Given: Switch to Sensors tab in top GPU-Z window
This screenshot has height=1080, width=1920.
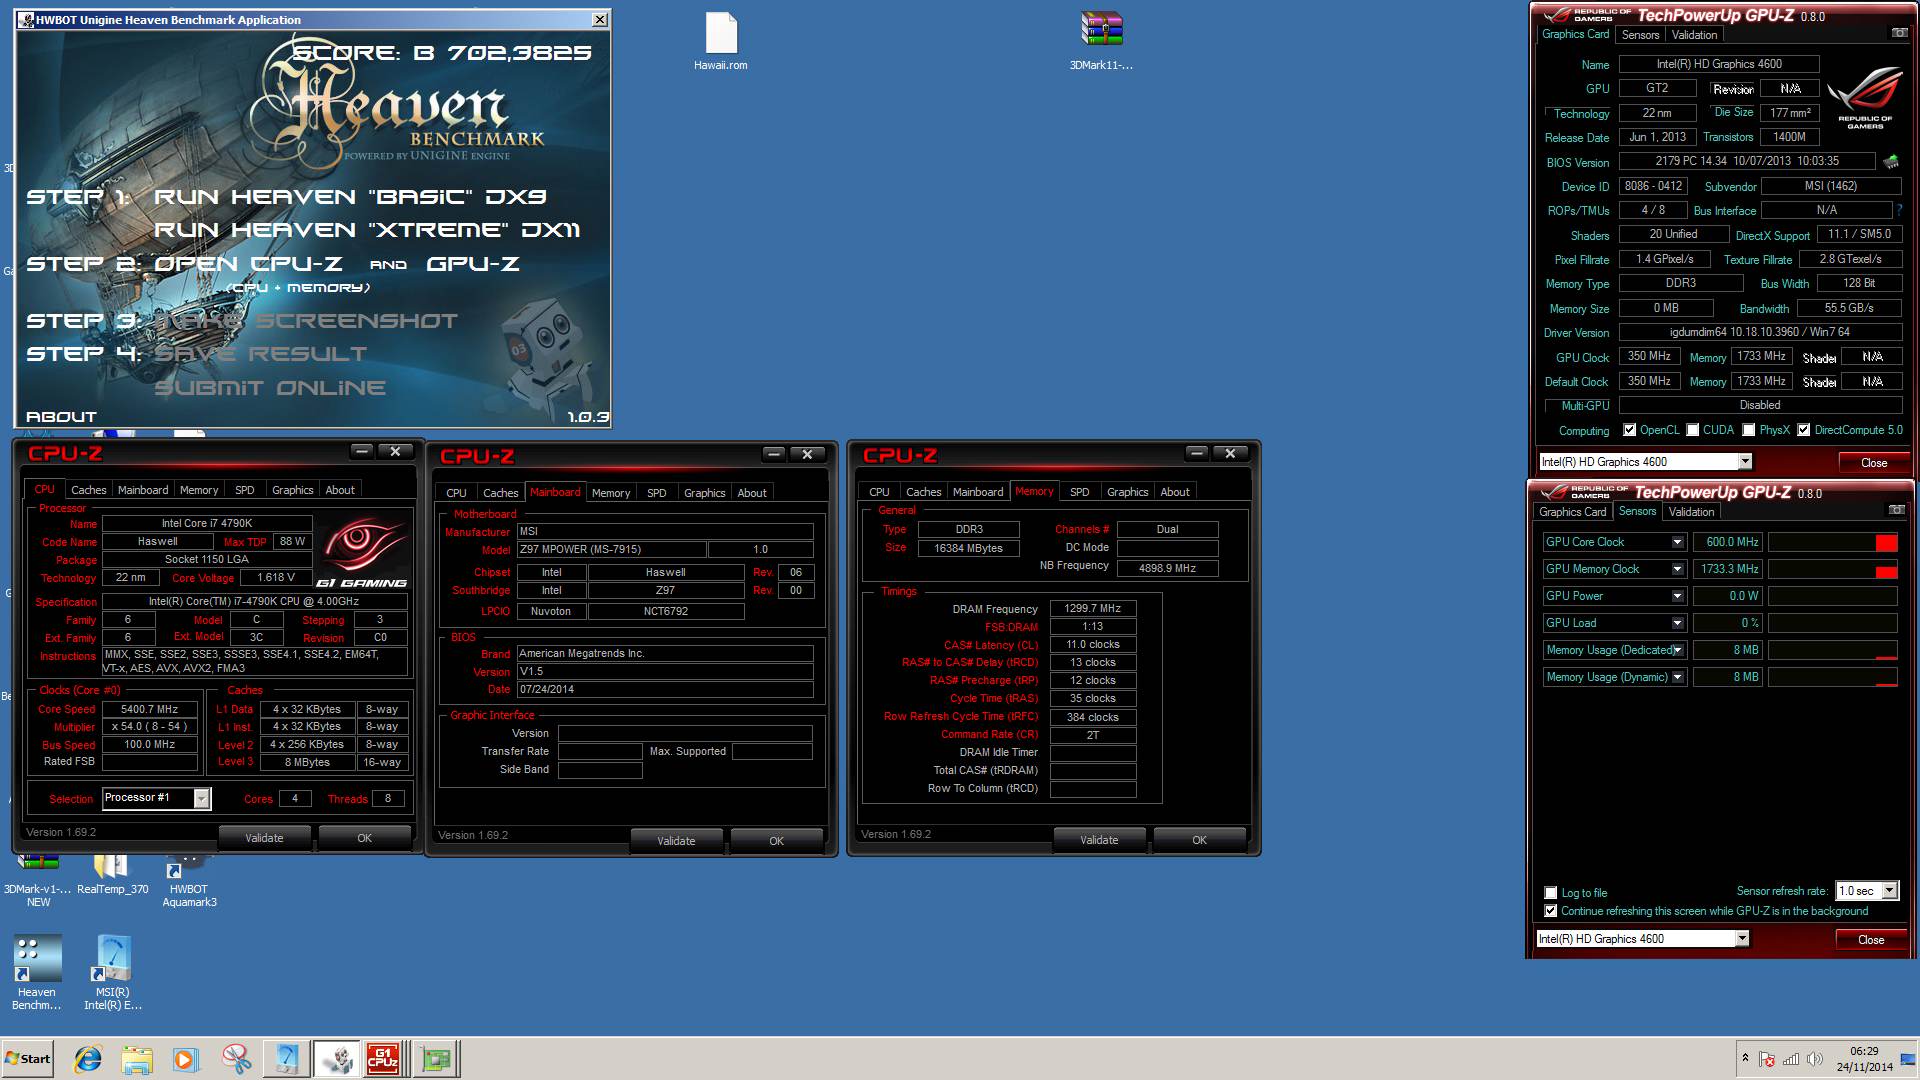Looking at the screenshot, I should [1640, 34].
